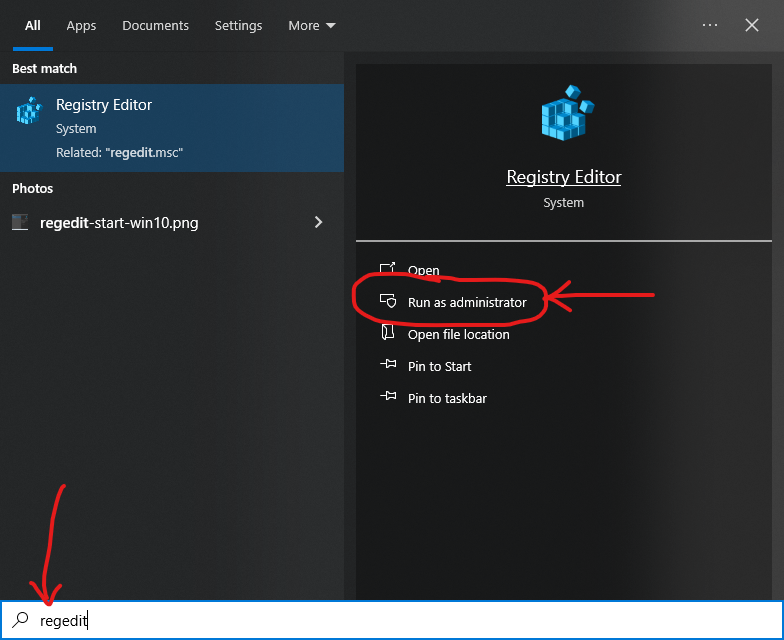
Task: Click thumbnail icon of regedit-start-win10.png
Action: point(20,222)
